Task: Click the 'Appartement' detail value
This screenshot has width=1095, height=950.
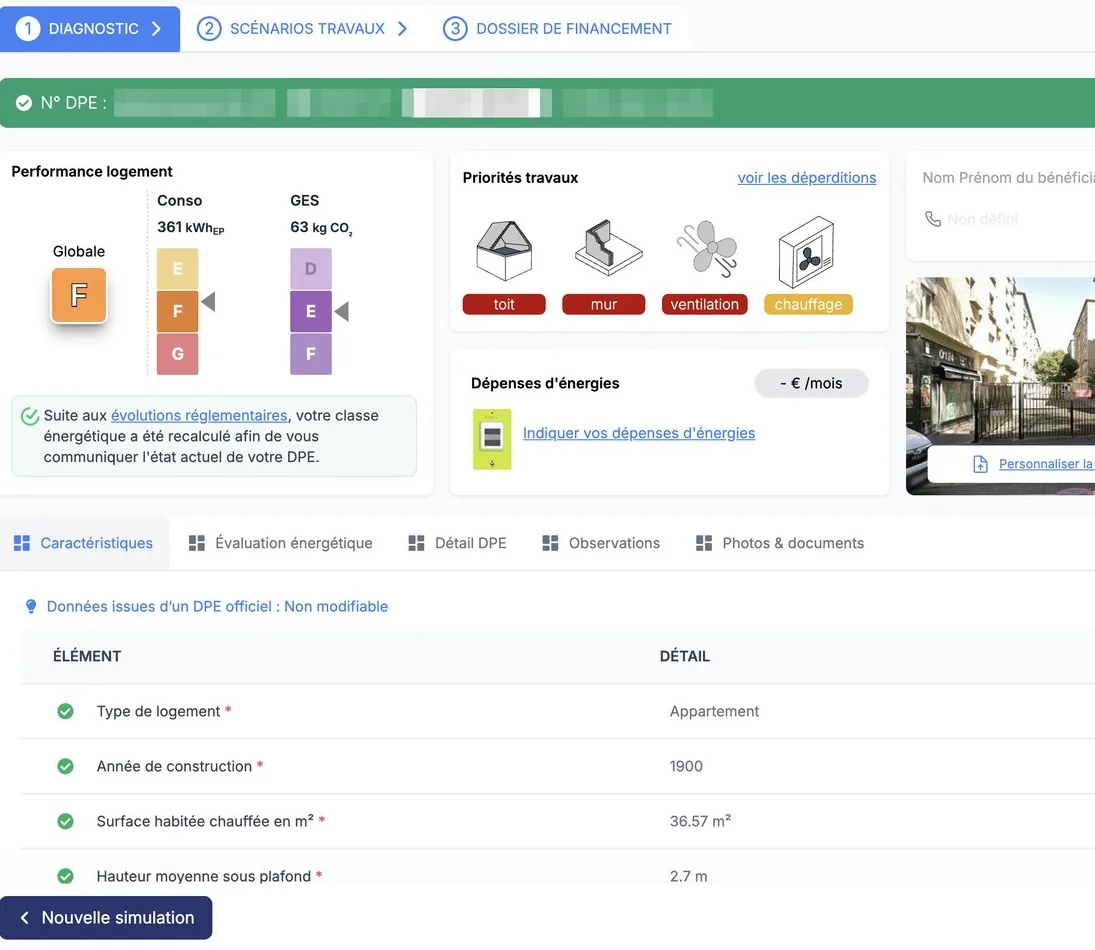Action: (x=714, y=711)
